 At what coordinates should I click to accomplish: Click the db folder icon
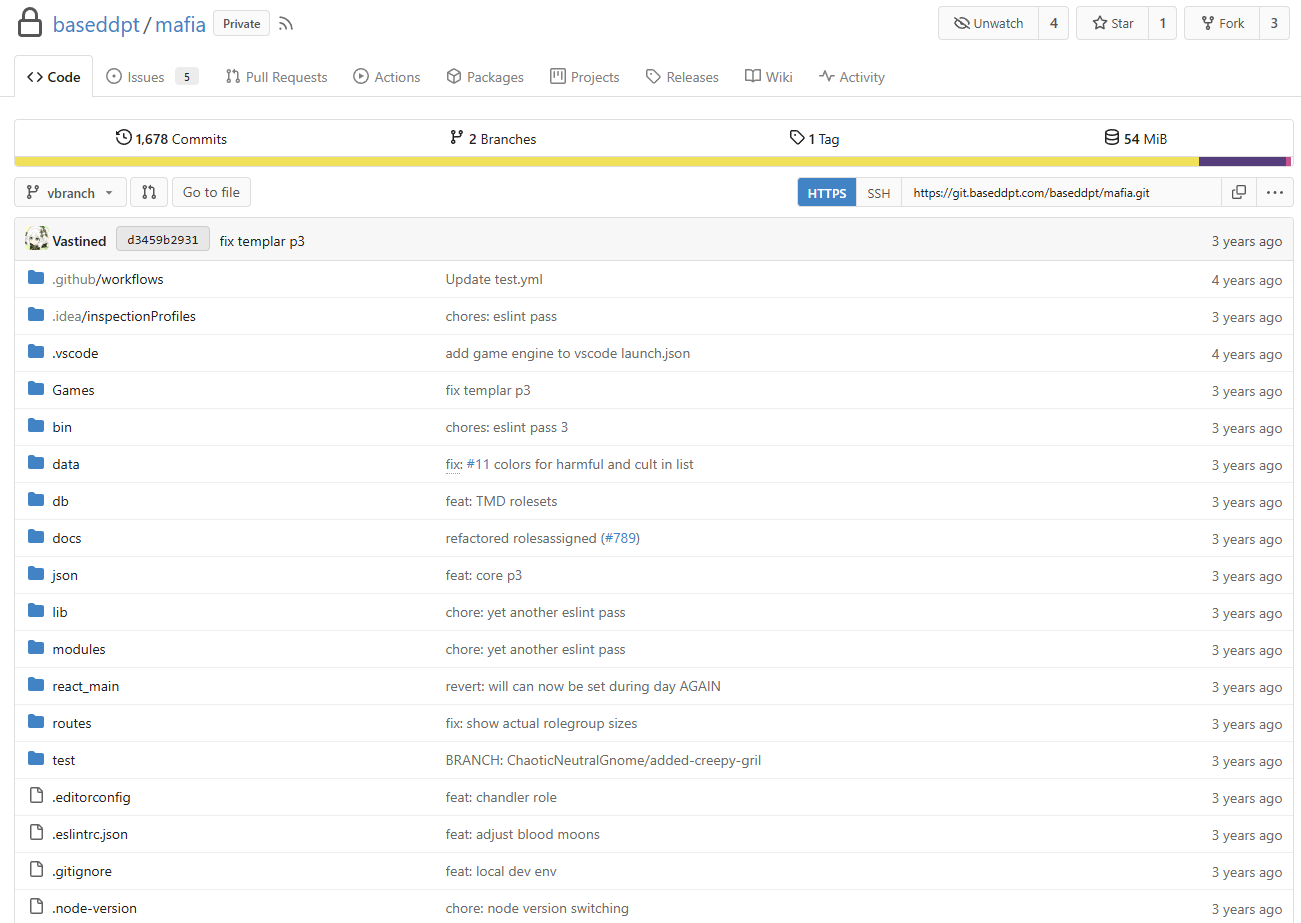[x=37, y=501]
